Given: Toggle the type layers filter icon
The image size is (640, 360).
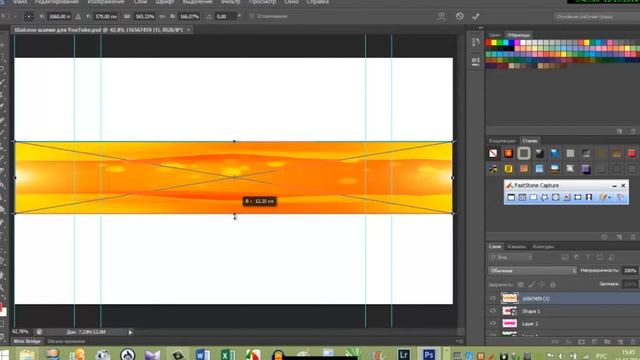Looking at the screenshot, I should click(x=588, y=258).
